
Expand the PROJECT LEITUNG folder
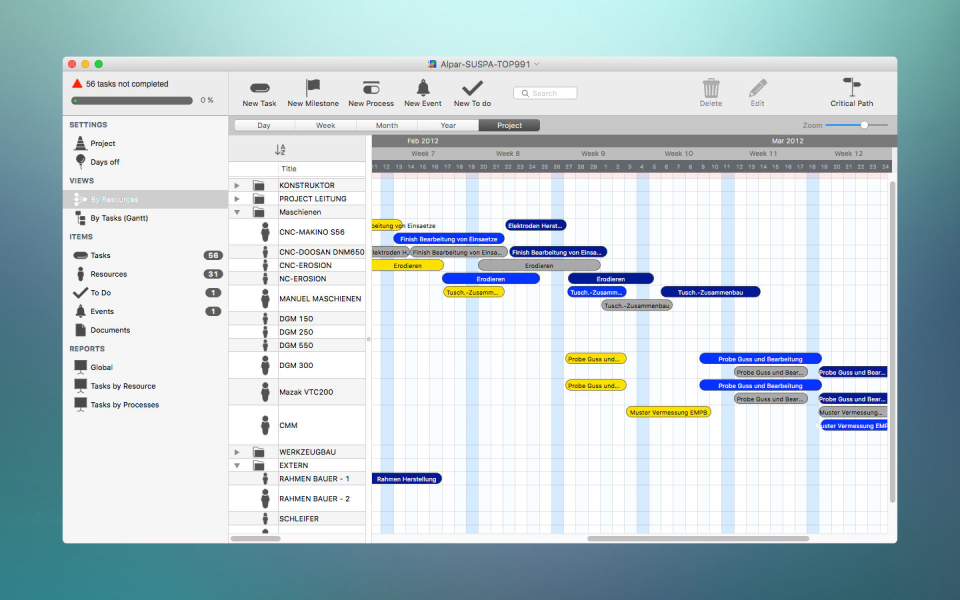(x=237, y=198)
